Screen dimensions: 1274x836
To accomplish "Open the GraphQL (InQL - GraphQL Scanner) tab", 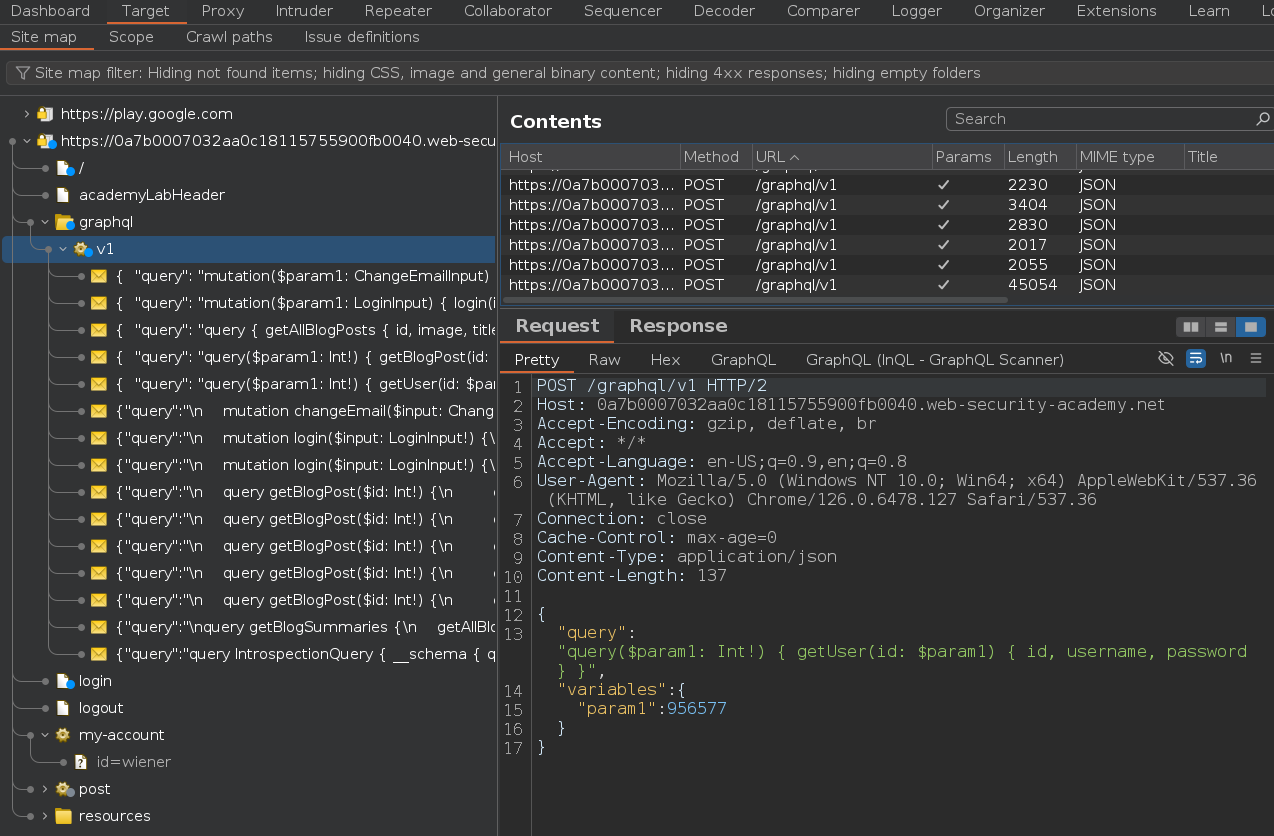I will (935, 359).
